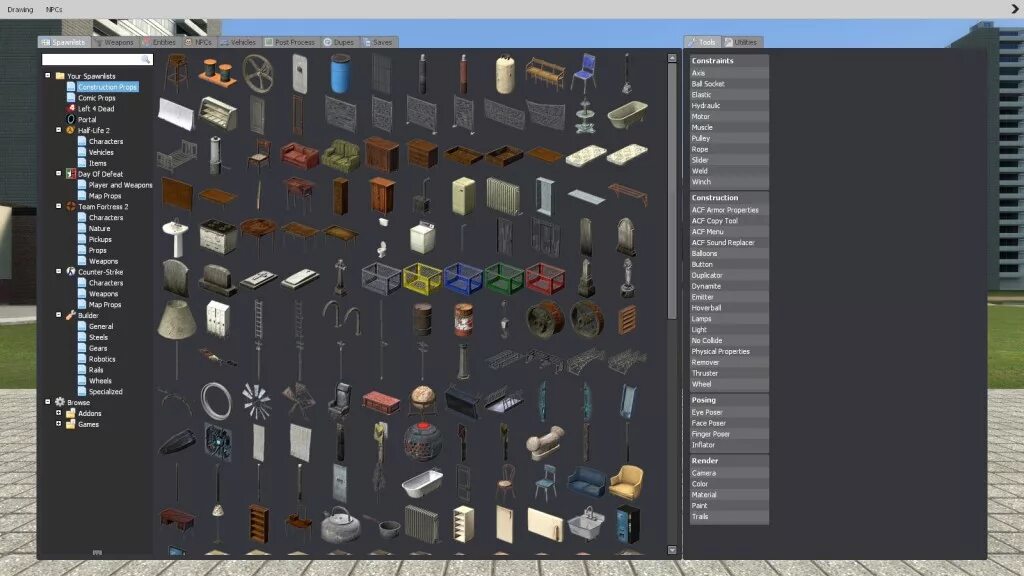The image size is (1024, 576).
Task: Collapse the Your Spawnlists tree node
Action: click(x=48, y=76)
